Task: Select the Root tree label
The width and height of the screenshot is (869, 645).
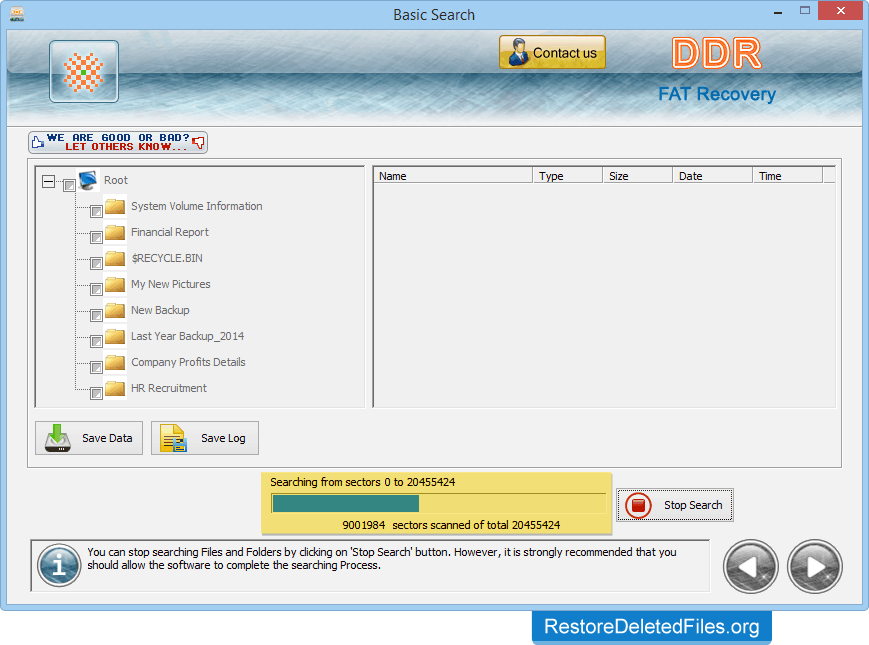Action: coord(116,180)
